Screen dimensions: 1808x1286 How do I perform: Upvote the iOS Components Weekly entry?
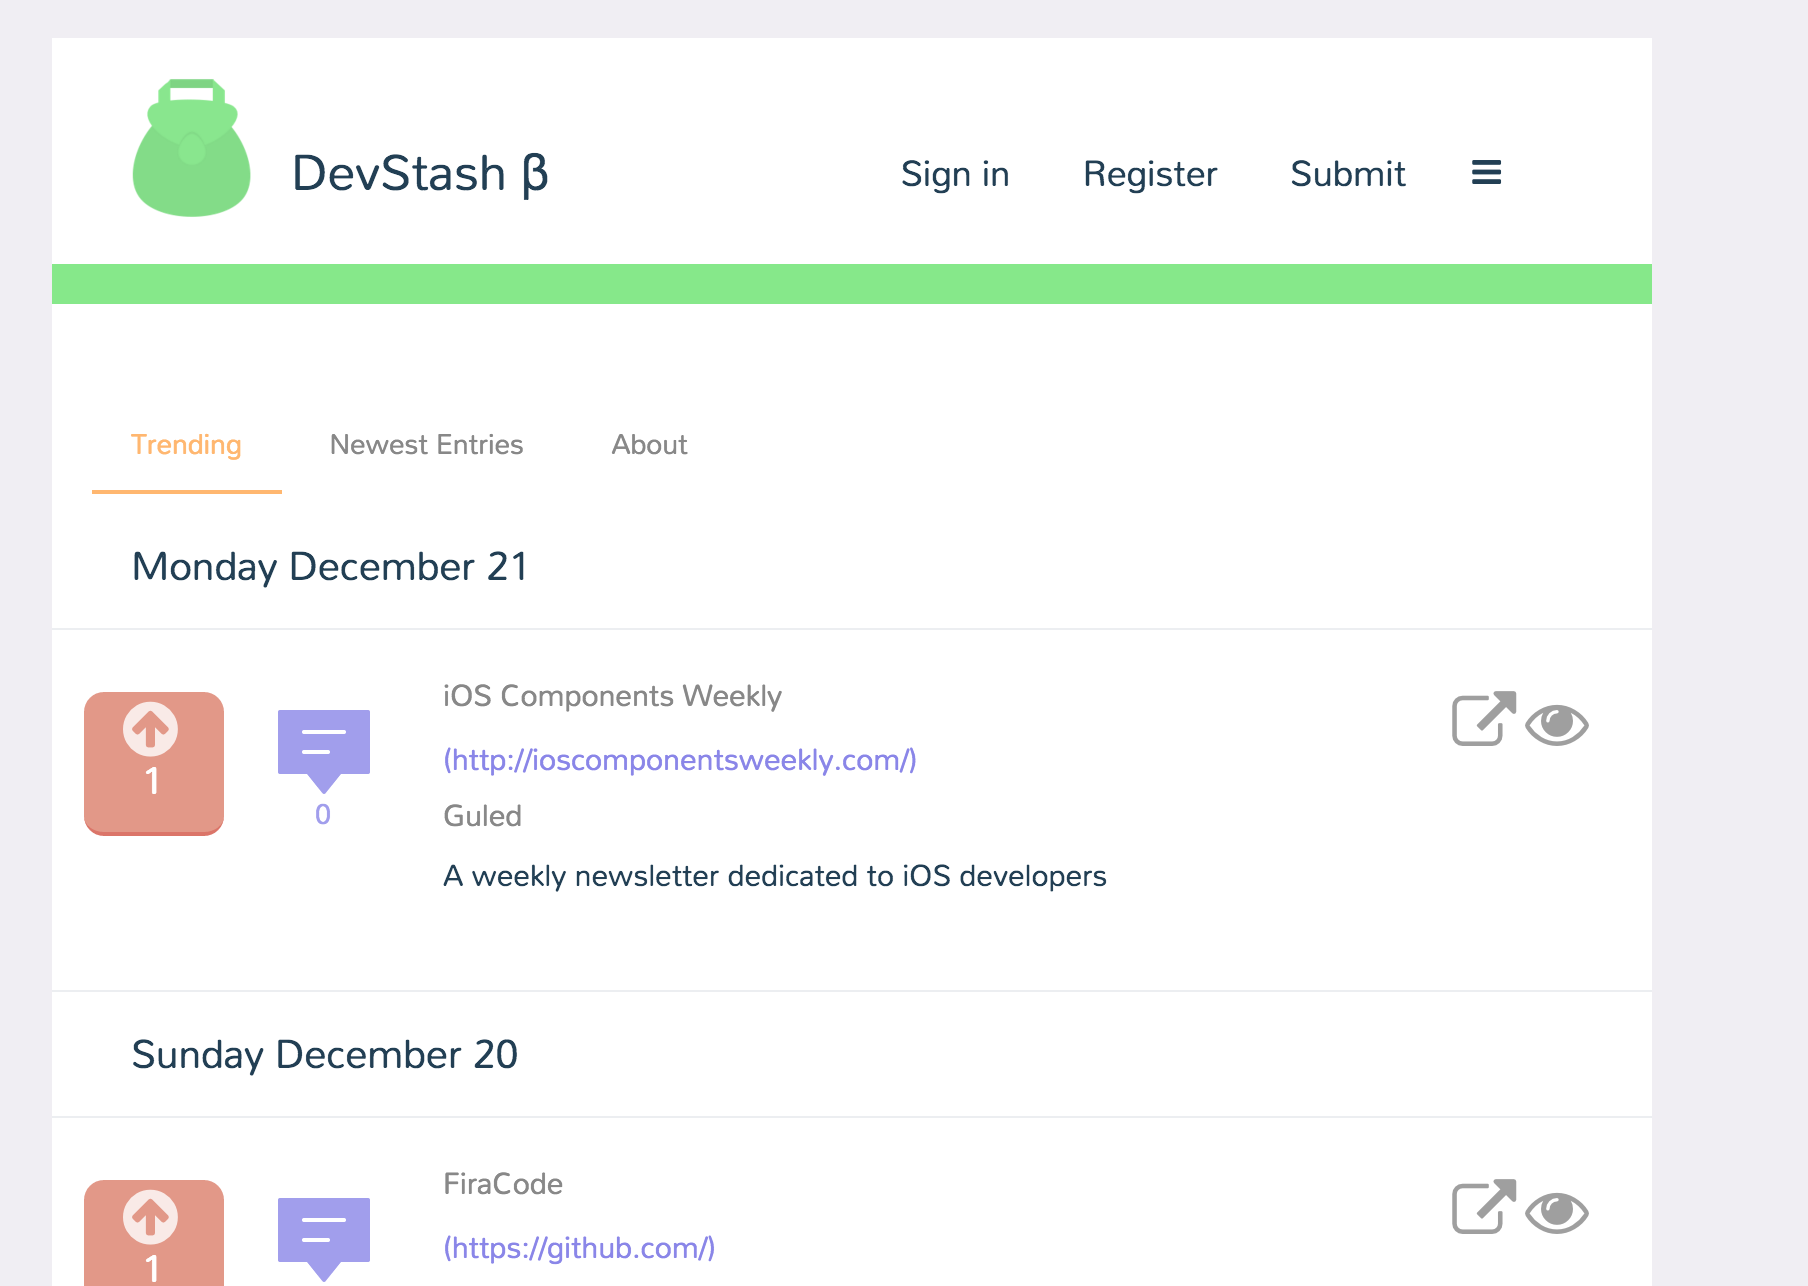coord(153,762)
